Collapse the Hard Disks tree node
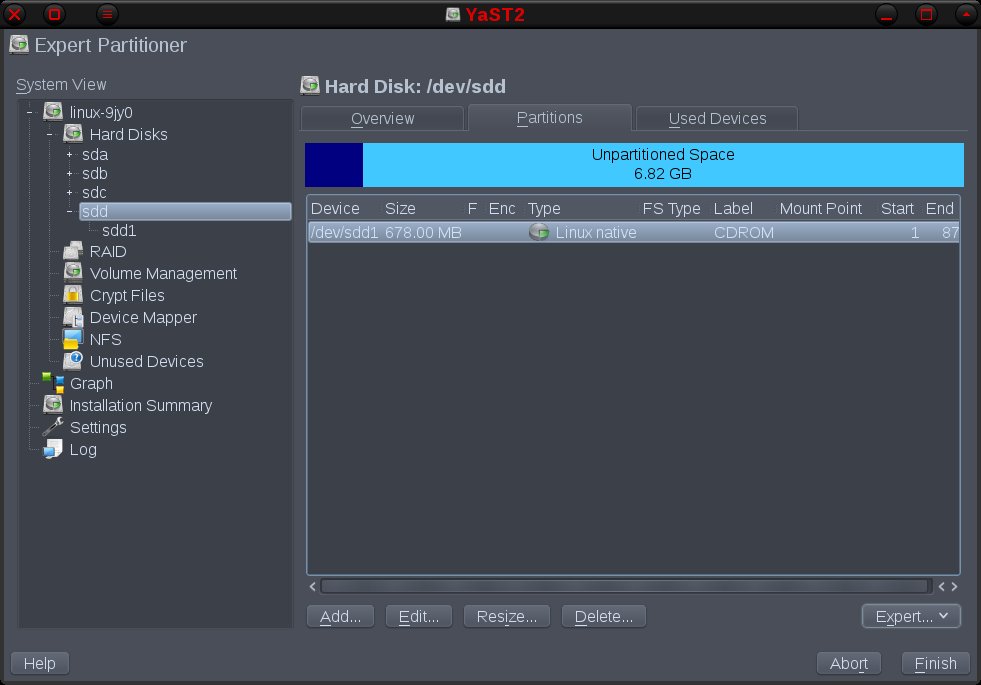The width and height of the screenshot is (981, 685). (x=49, y=134)
